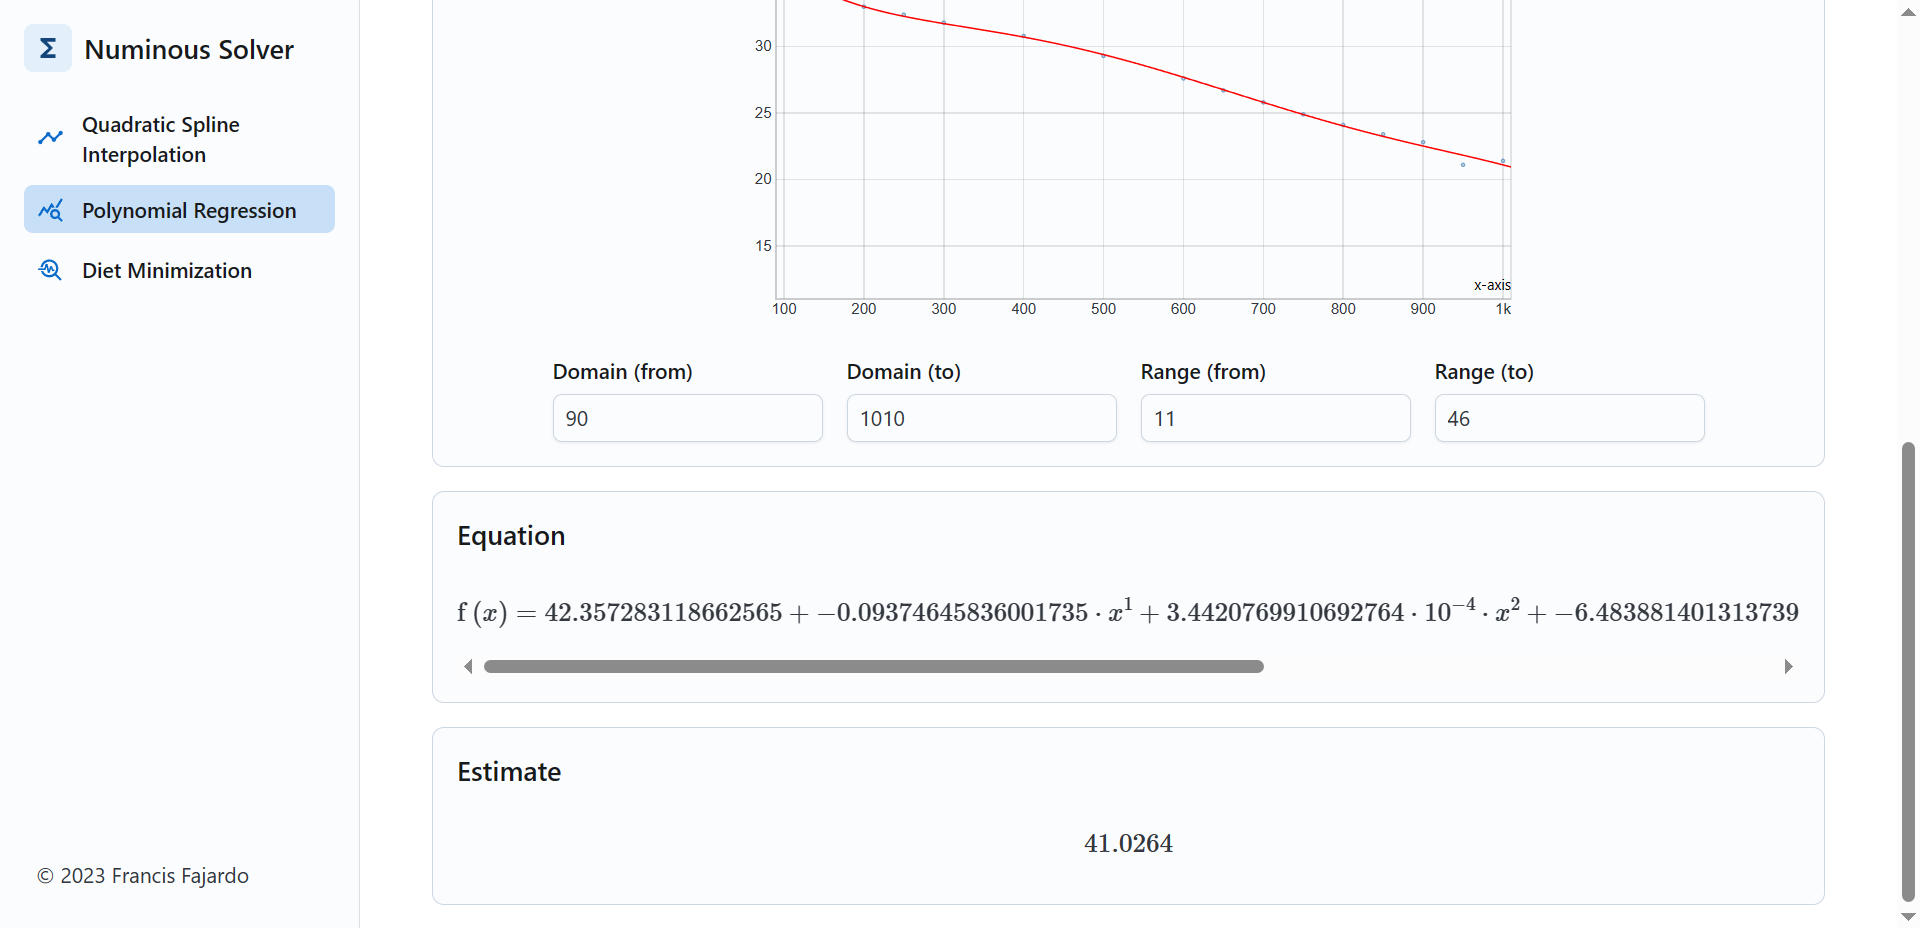
Task: Click the left arrow of the equation scrollbar
Action: [467, 666]
